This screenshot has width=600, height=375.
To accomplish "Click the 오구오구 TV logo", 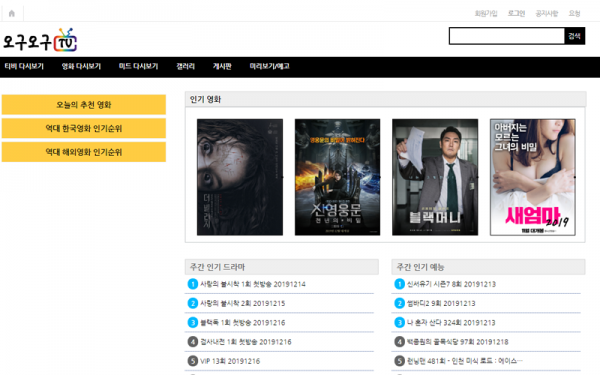I will pyautogui.click(x=40, y=40).
